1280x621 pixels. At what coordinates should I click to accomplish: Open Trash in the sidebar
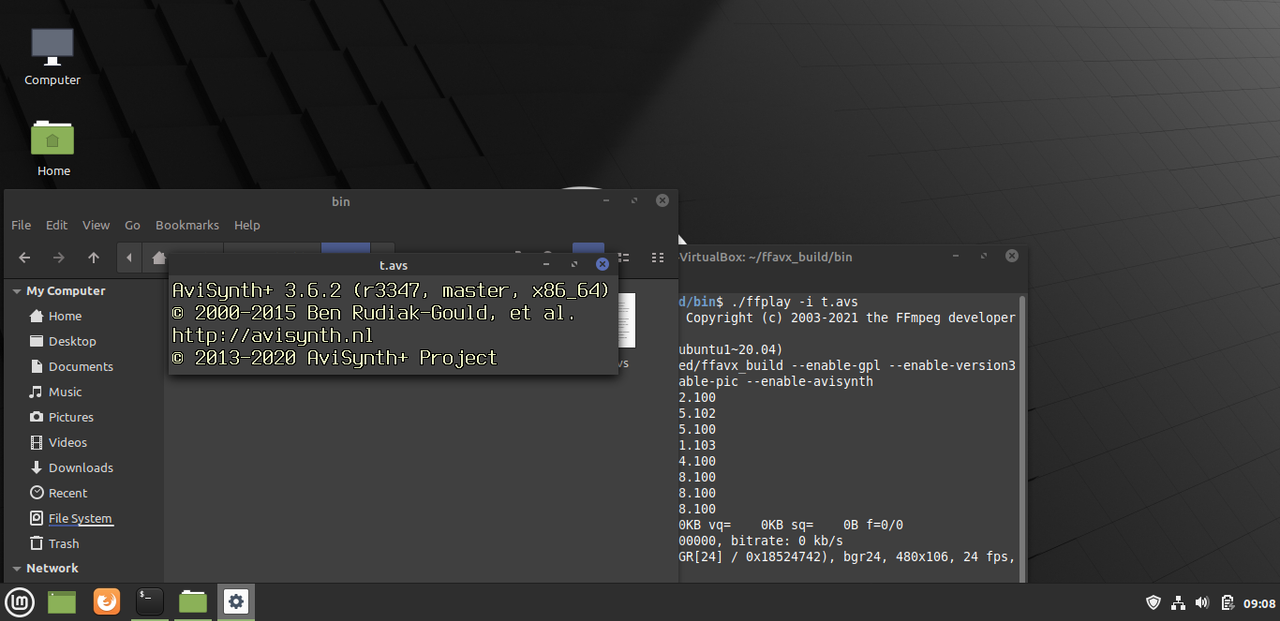pyautogui.click(x=63, y=544)
